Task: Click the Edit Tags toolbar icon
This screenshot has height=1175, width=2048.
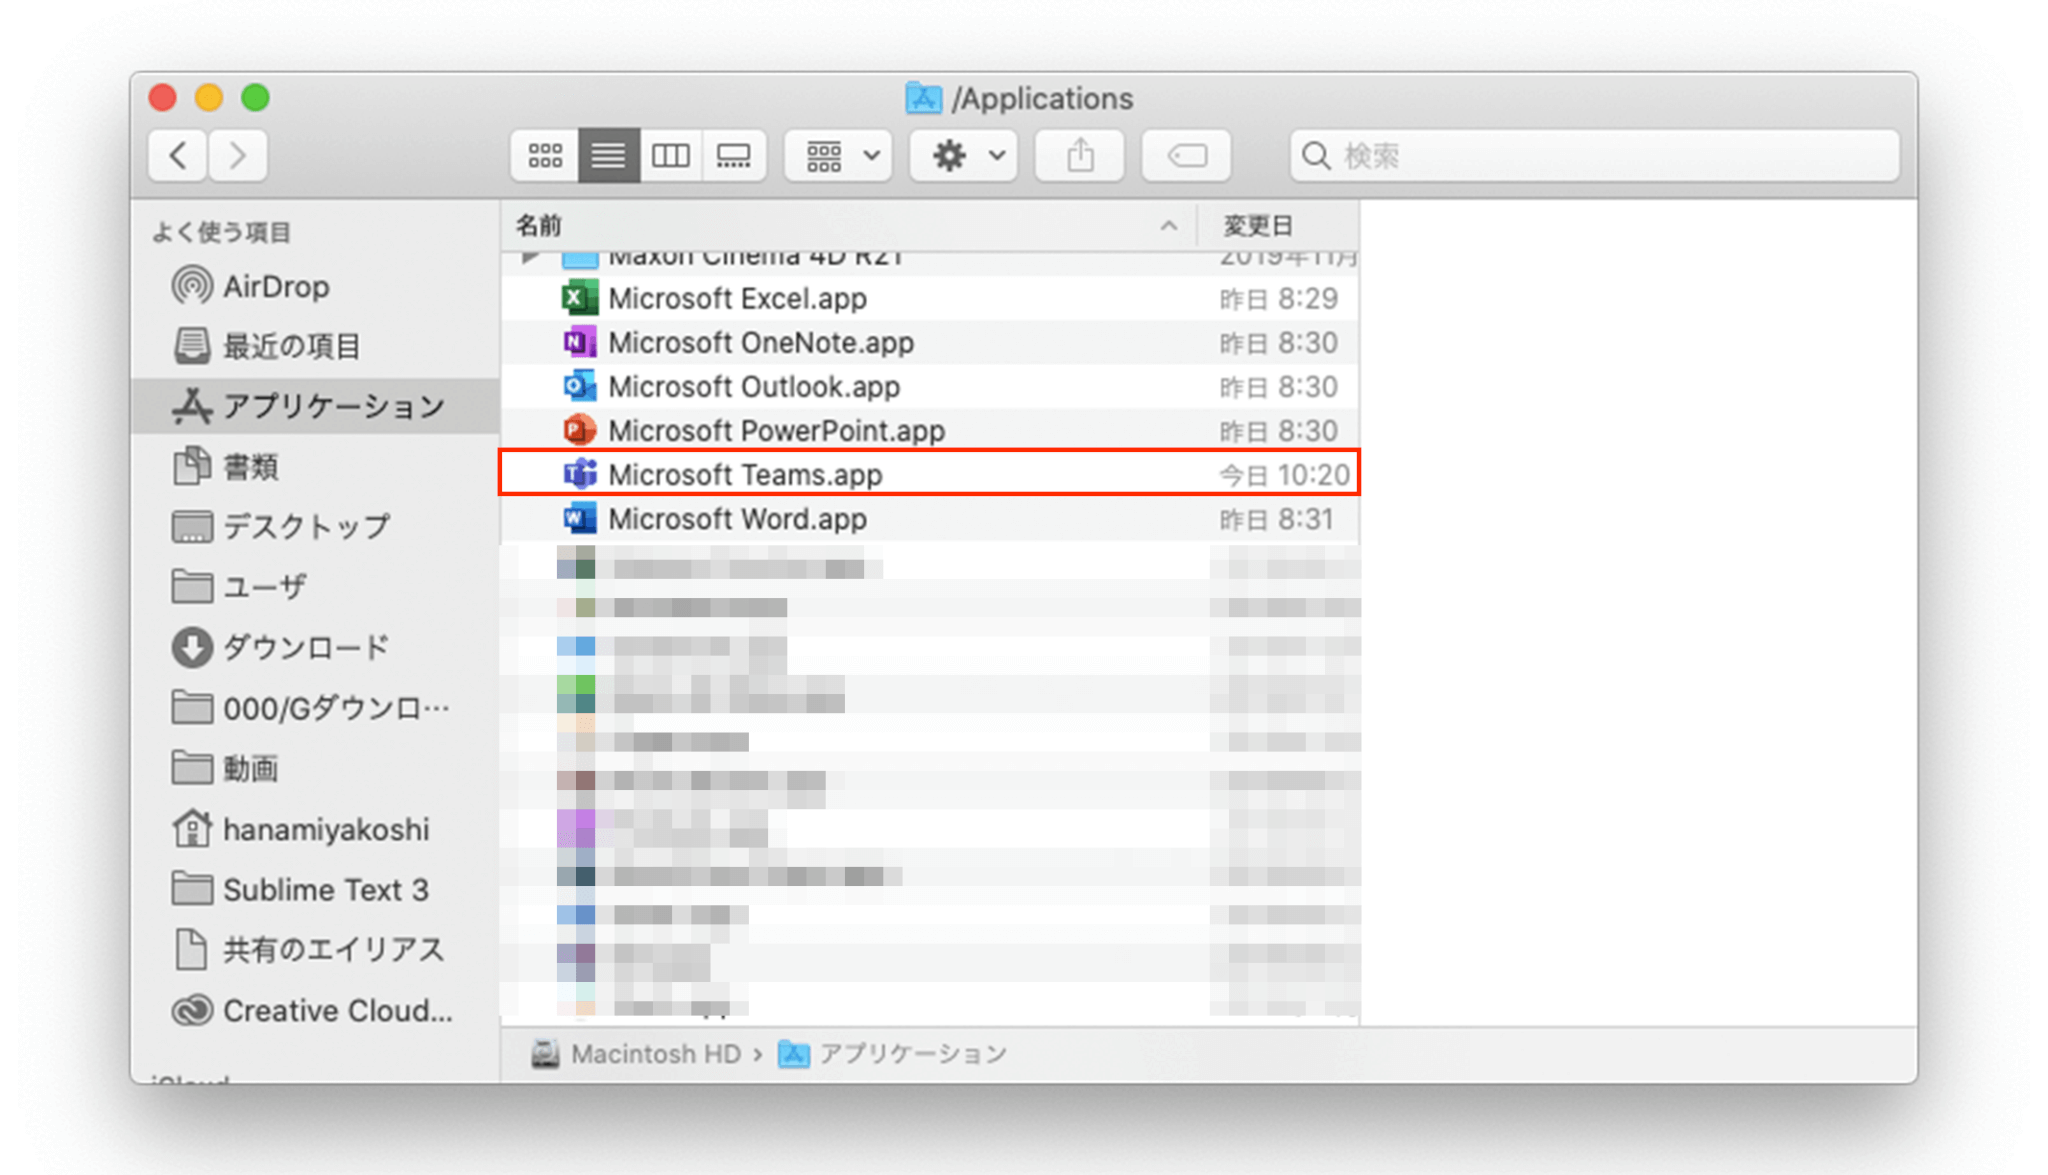Action: 1186,156
